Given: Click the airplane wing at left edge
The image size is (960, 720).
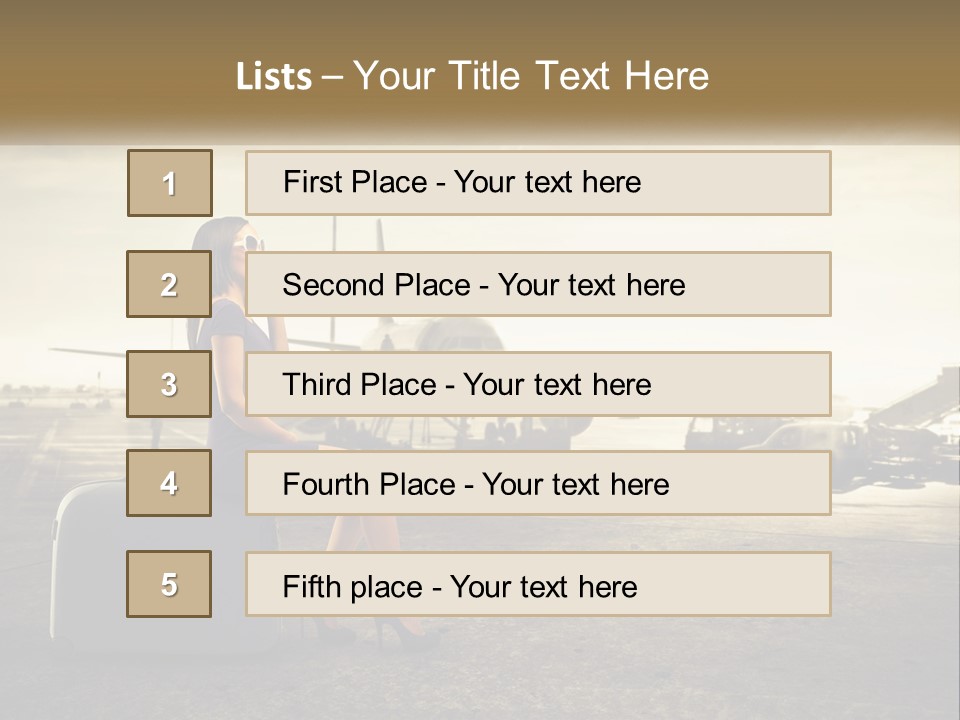Looking at the screenshot, I should click(x=90, y=350).
